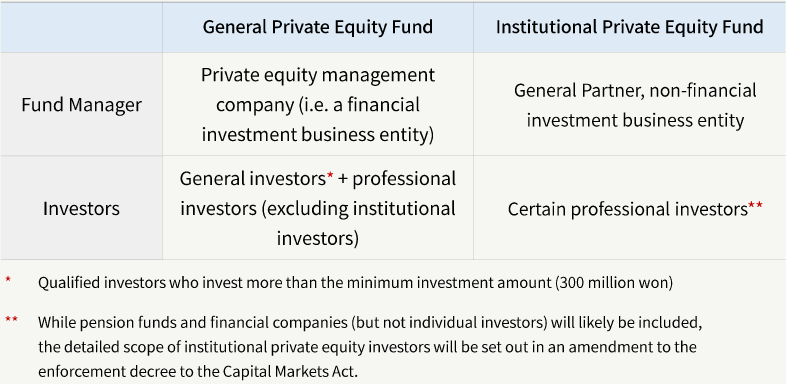Click the 300 million won text
786x384 pixels.
[x=614, y=283]
